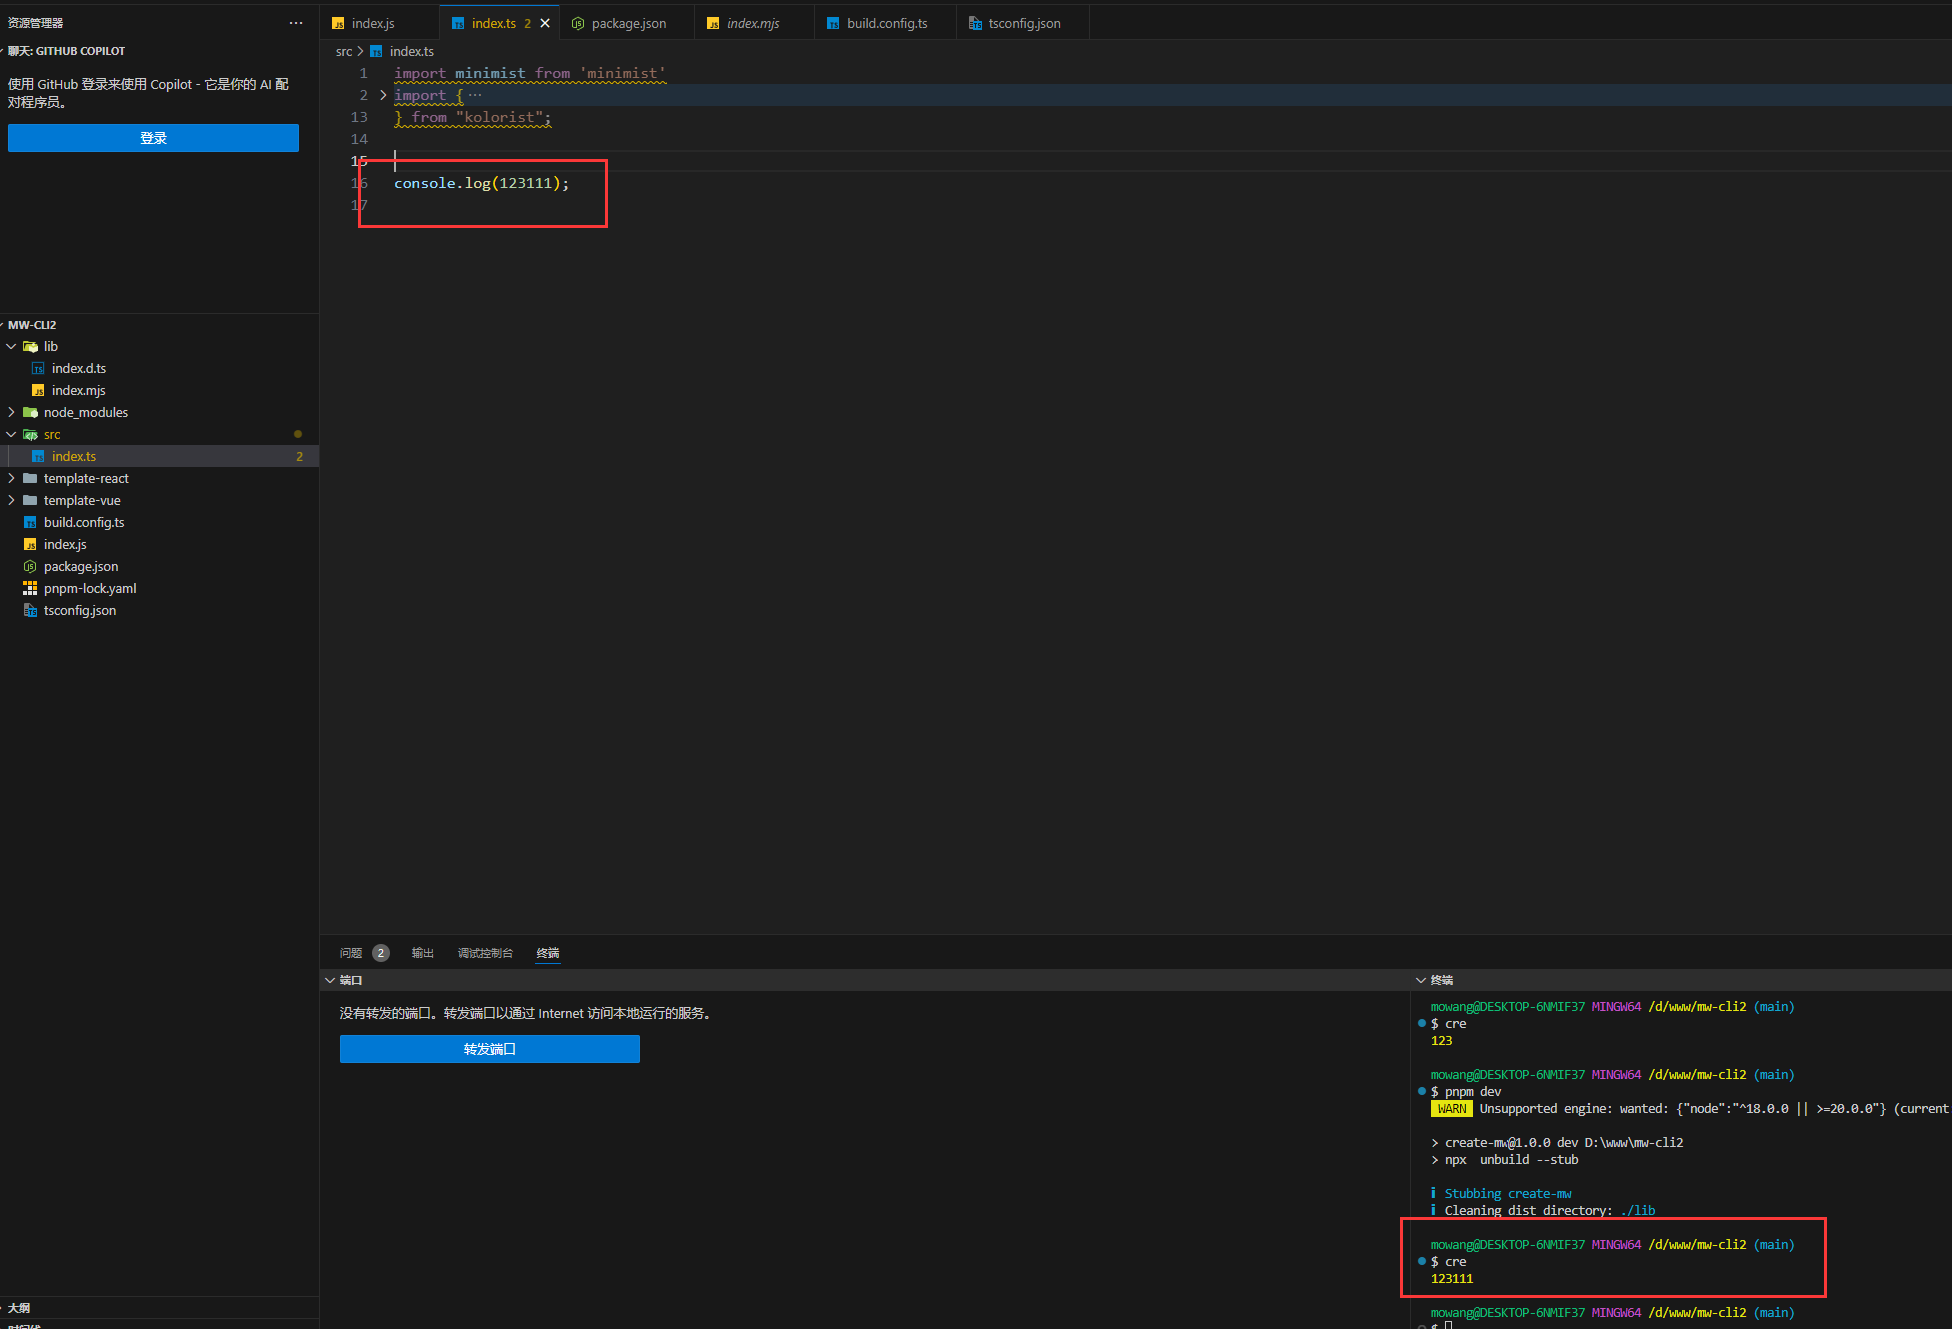Viewport: 1952px width, 1329px height.
Task: Click the template-vue folder icon
Action: (30, 500)
